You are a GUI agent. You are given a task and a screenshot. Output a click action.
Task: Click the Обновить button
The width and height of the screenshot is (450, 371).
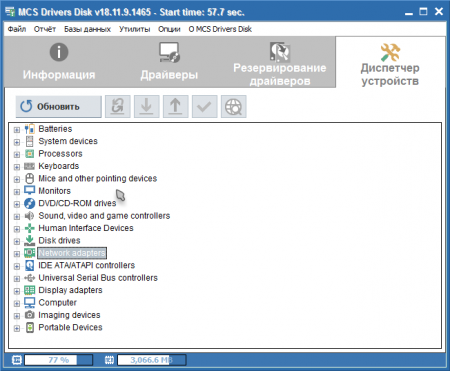59,107
